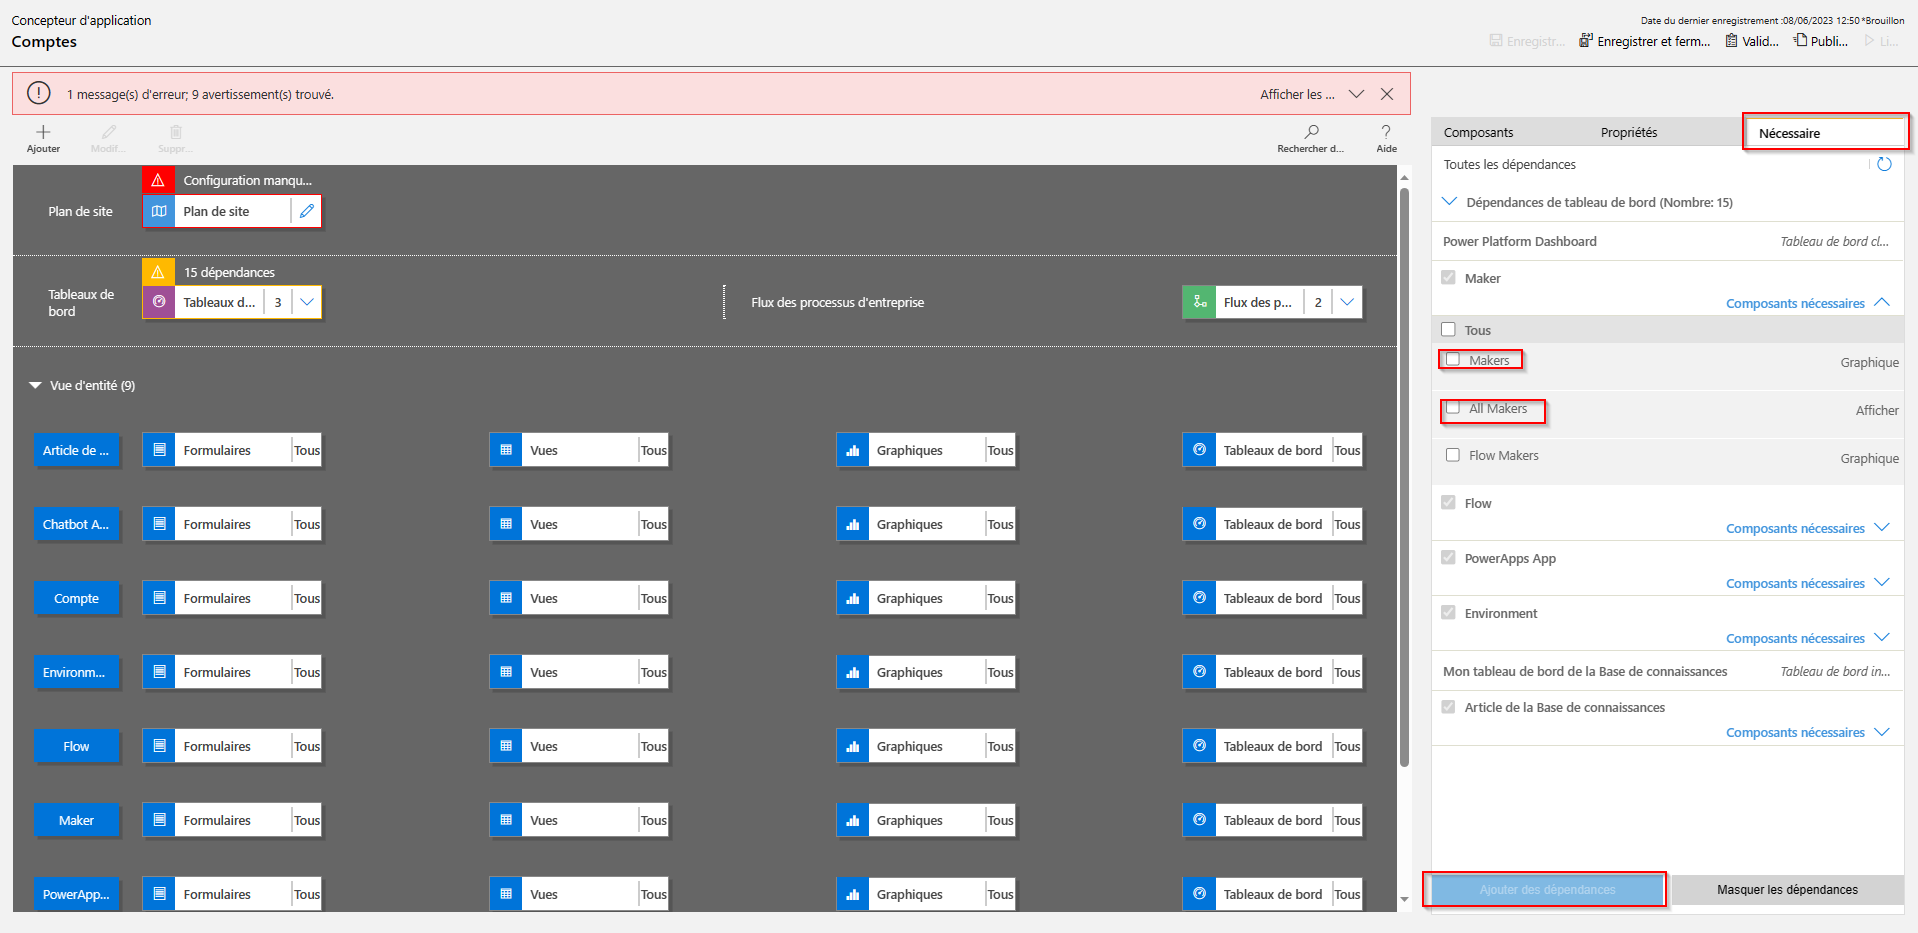Switch to the Propriétés tab
The width and height of the screenshot is (1918, 933).
point(1629,132)
